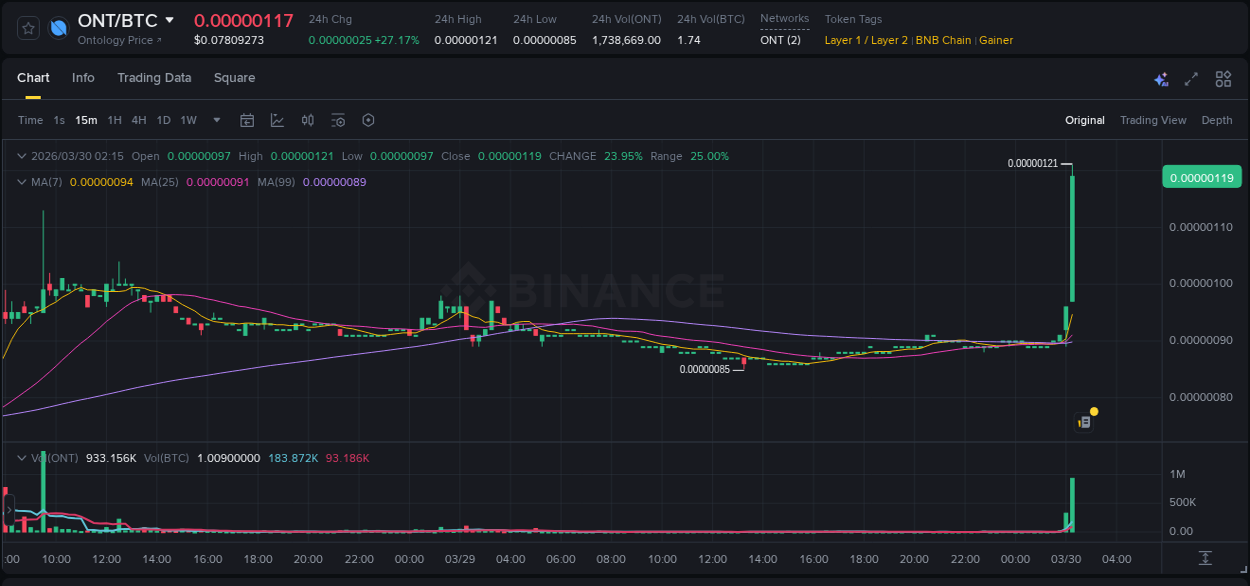The image size is (1250, 586).
Task: Select the line chart style icon
Action: 277,120
